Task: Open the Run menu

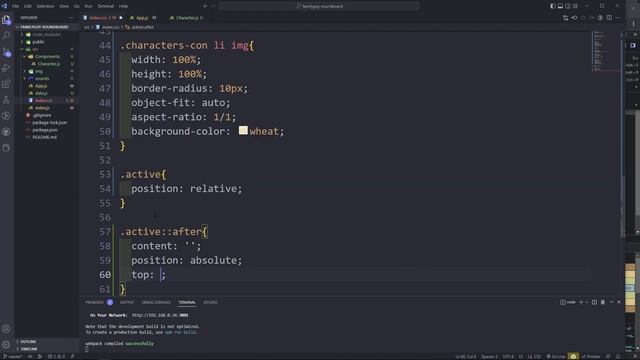Action: (88, 6)
